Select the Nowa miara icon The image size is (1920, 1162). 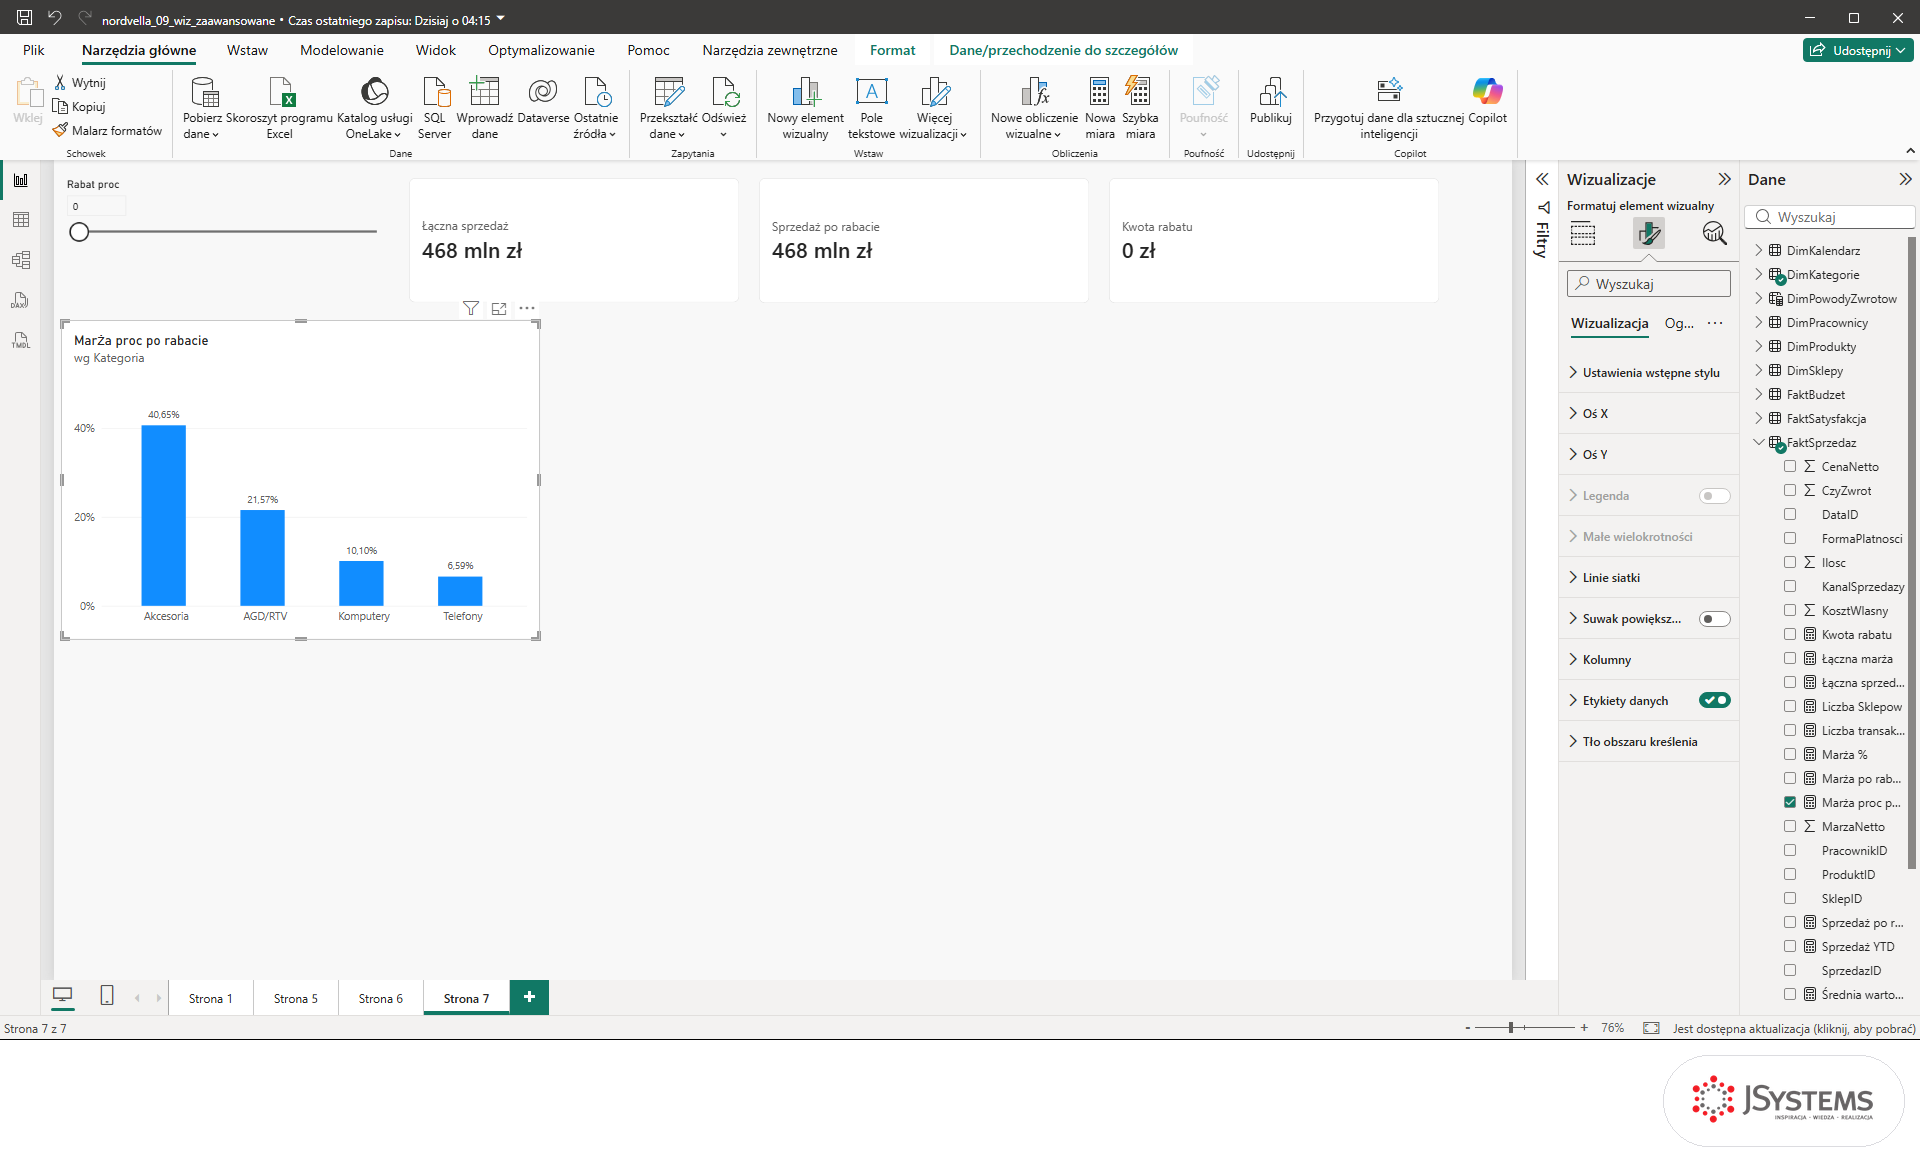point(1099,91)
